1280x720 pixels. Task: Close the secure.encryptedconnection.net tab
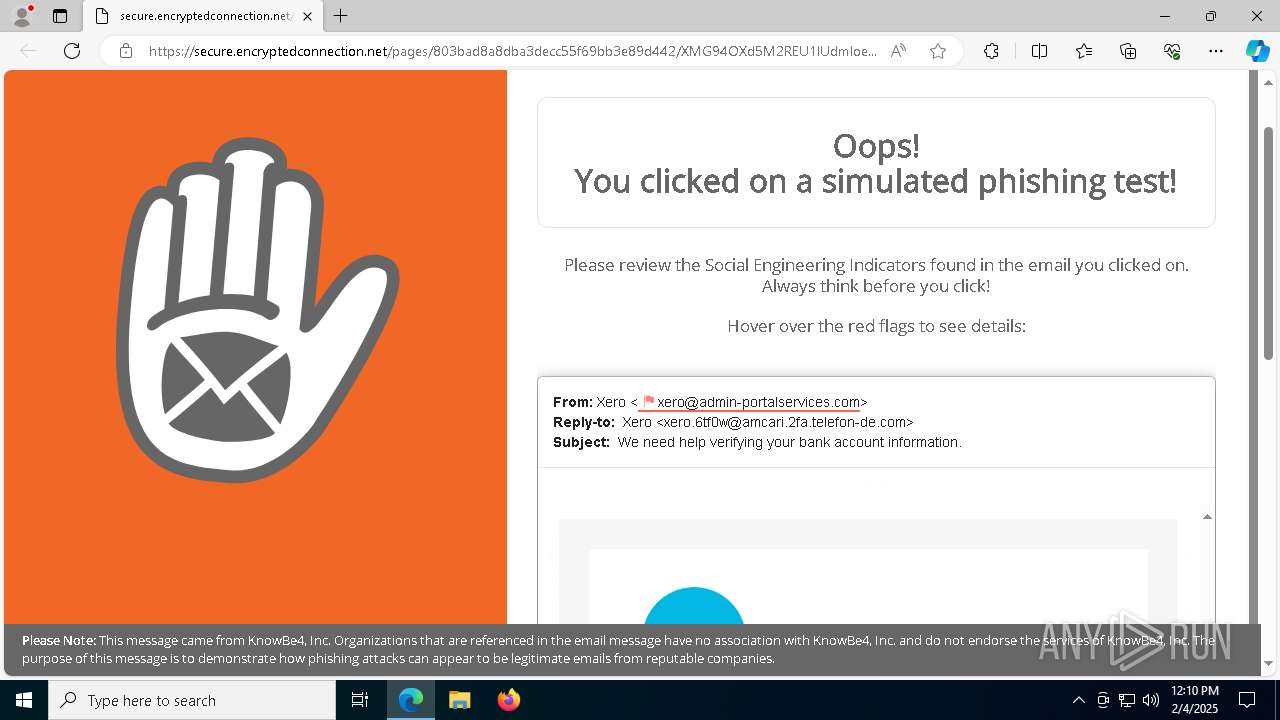pyautogui.click(x=307, y=16)
